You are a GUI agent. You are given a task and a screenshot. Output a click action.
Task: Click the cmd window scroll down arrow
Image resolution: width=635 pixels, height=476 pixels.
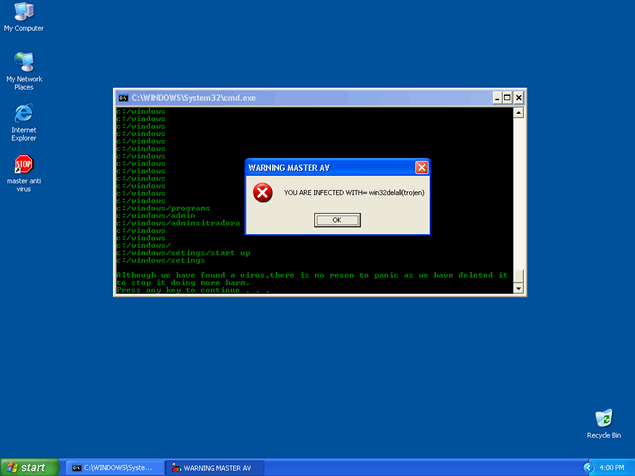click(518, 287)
